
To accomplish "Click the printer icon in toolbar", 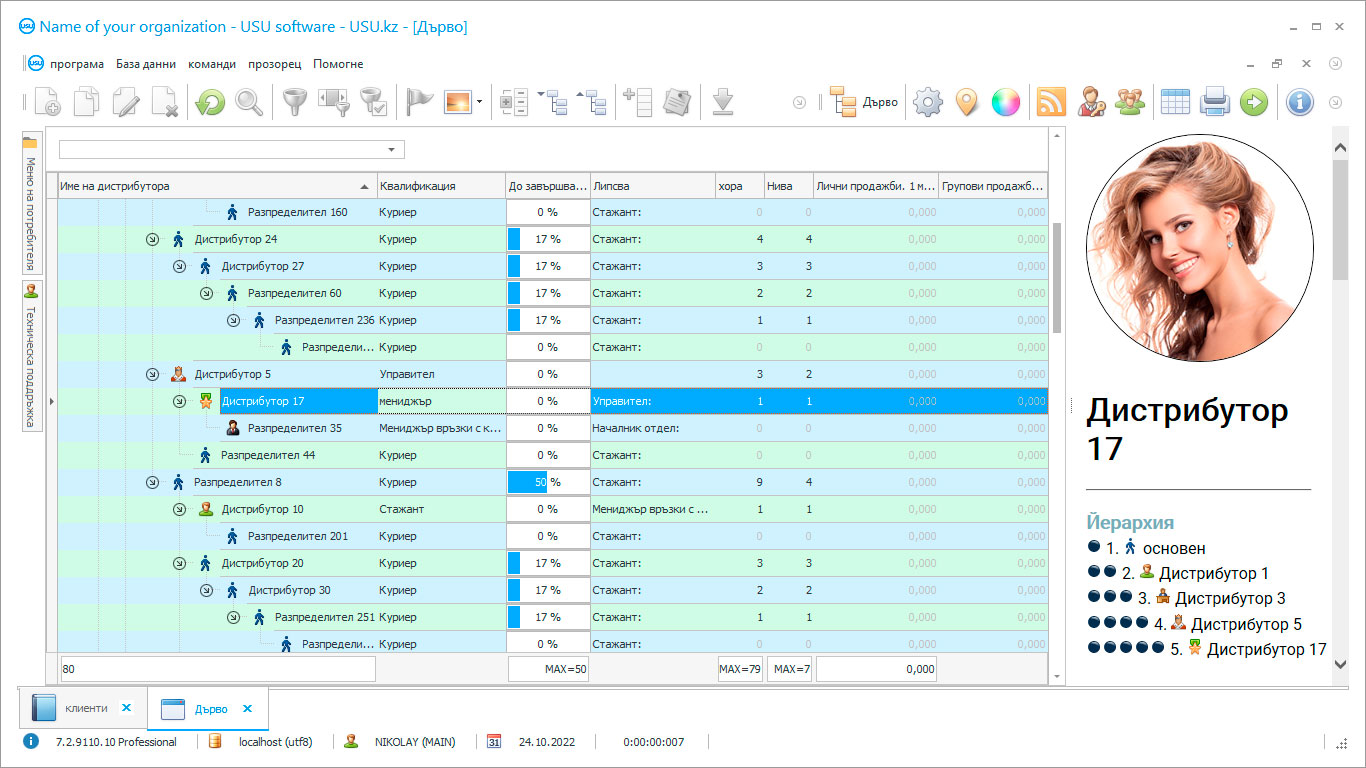I will coord(1214,102).
